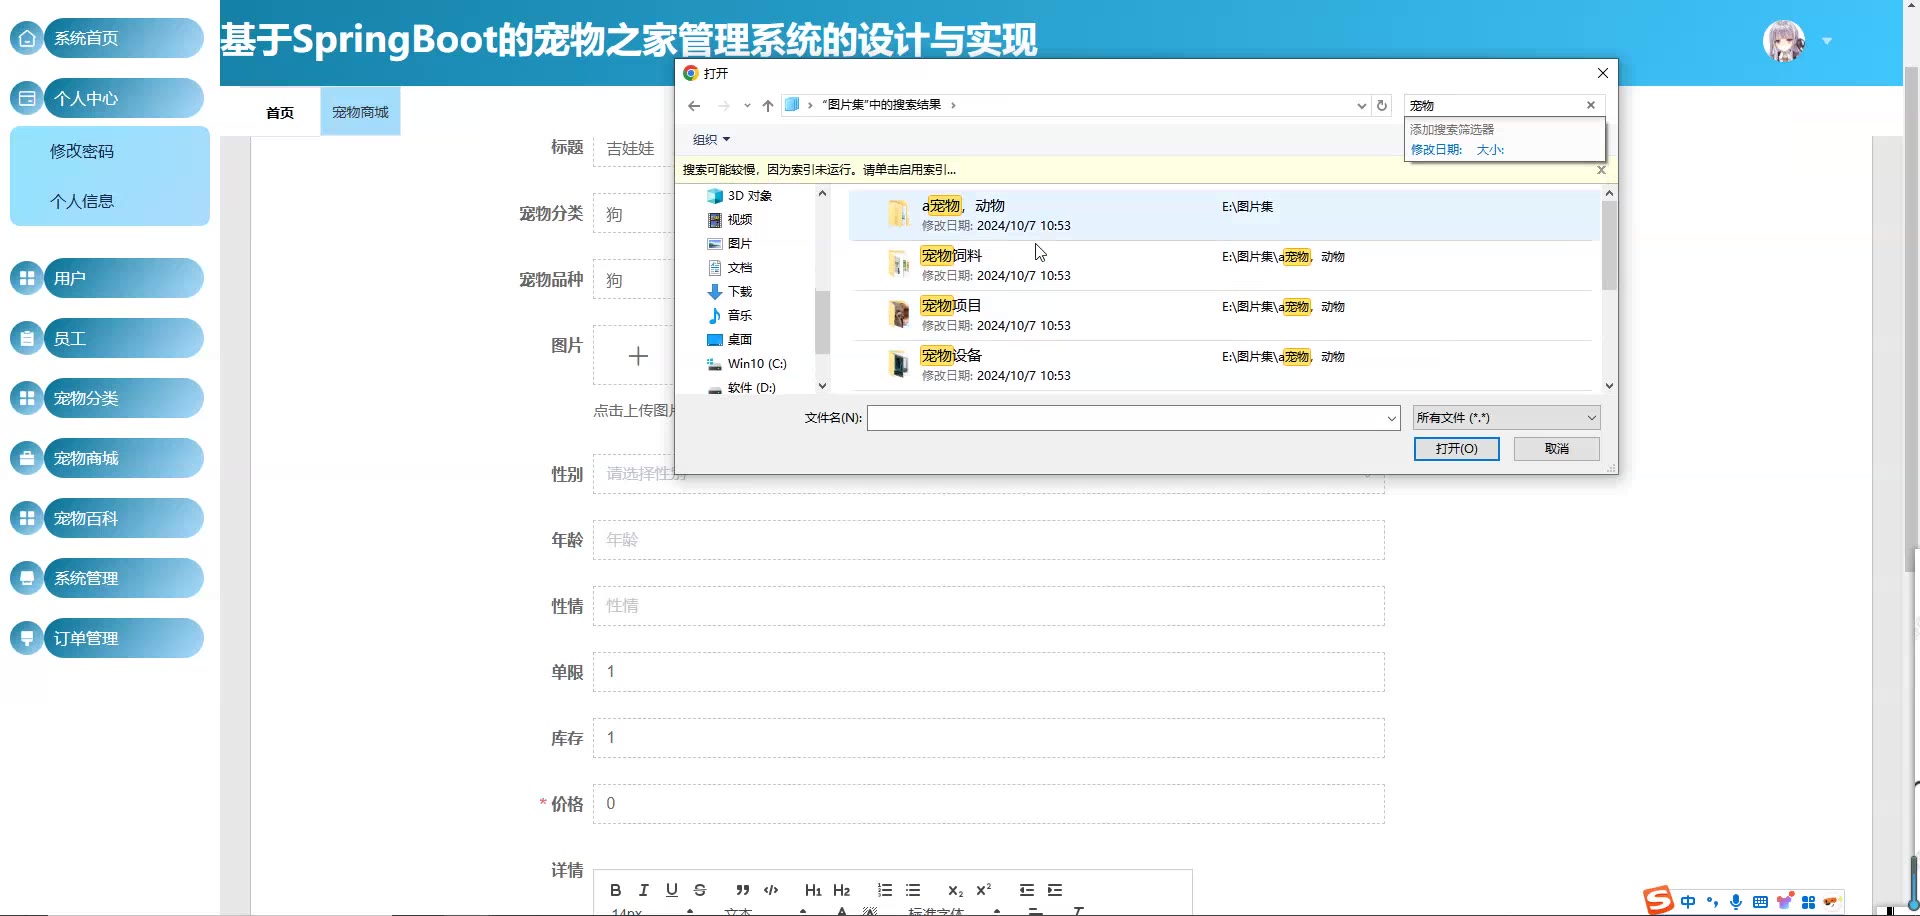Click the Sogou input method logo
The image size is (1920, 916).
pyautogui.click(x=1658, y=900)
